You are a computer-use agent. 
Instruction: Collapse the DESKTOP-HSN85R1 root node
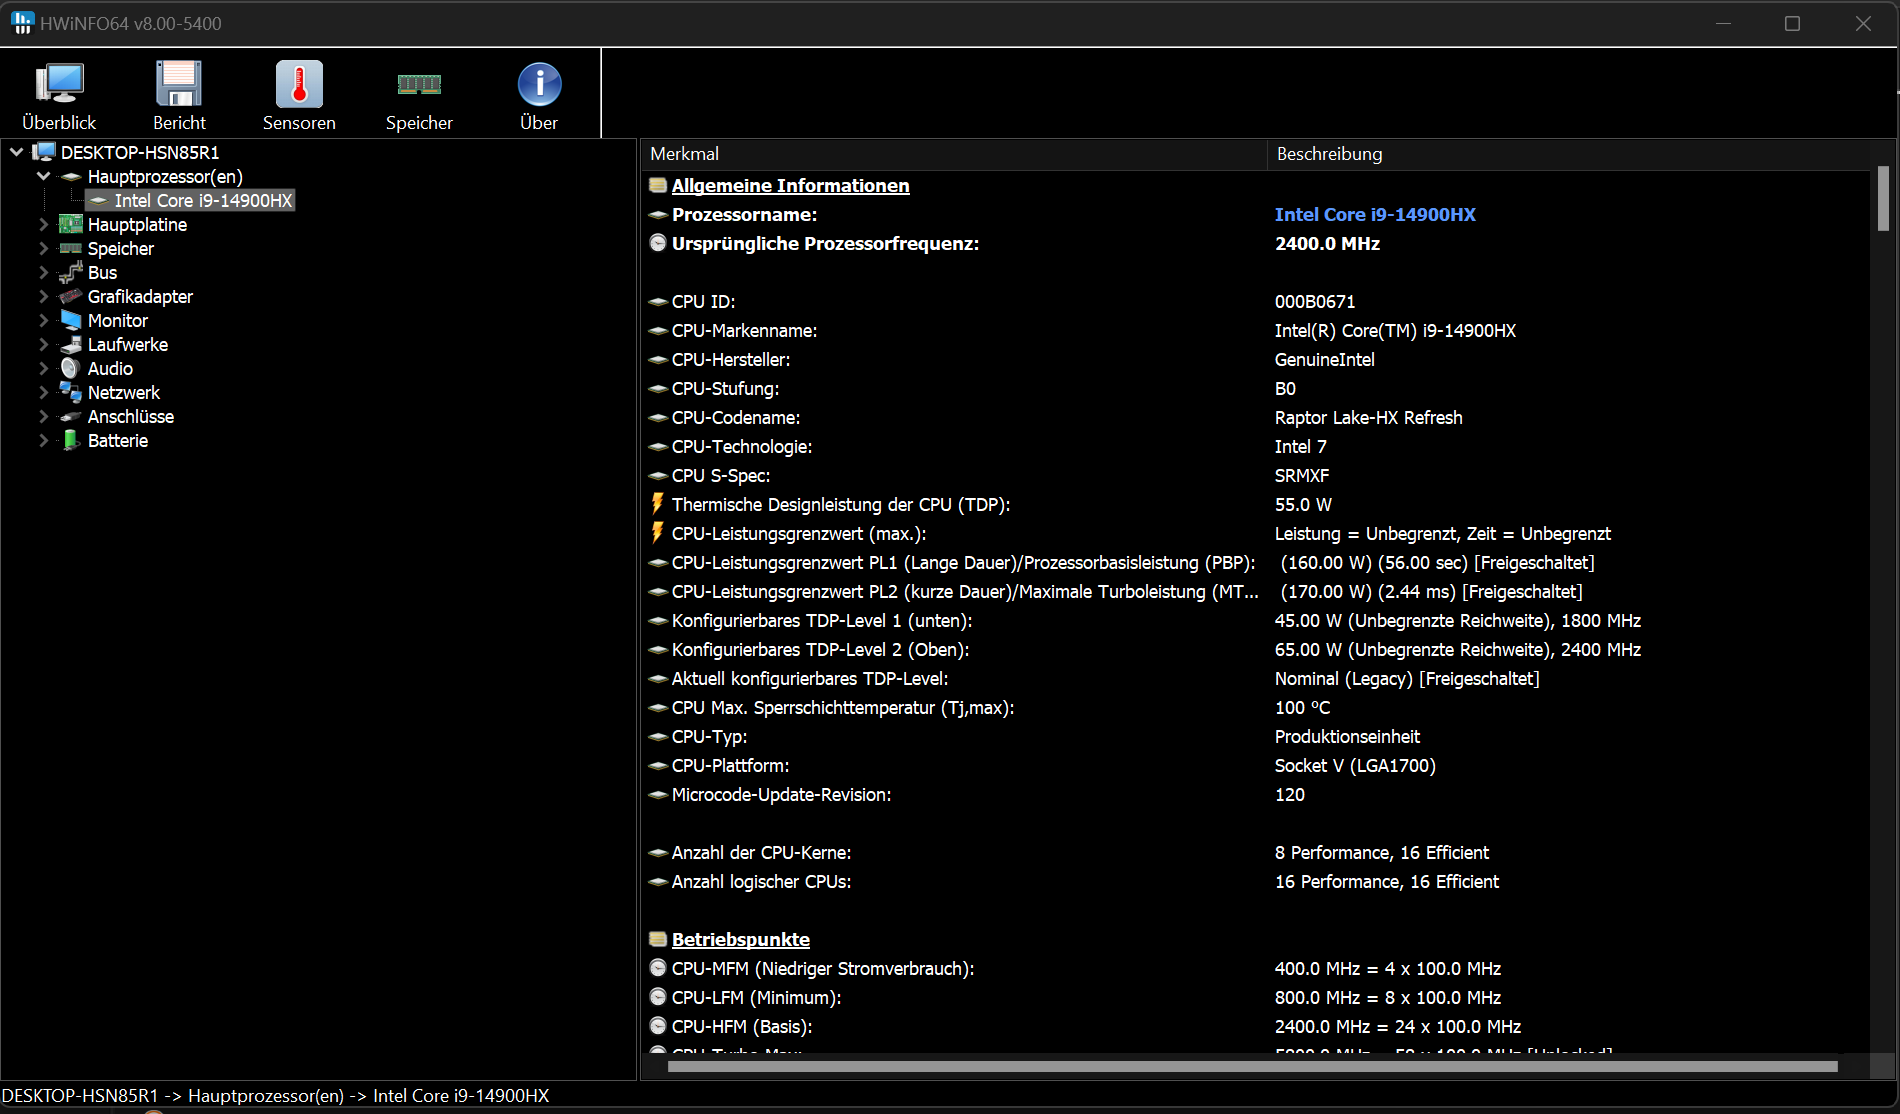(17, 152)
